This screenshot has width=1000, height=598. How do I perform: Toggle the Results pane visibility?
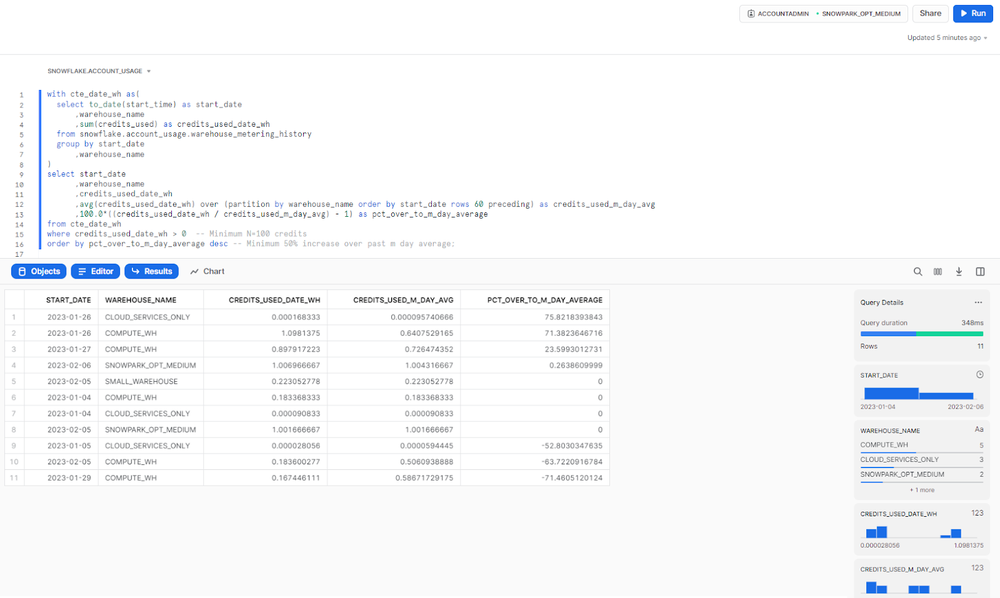coord(152,271)
